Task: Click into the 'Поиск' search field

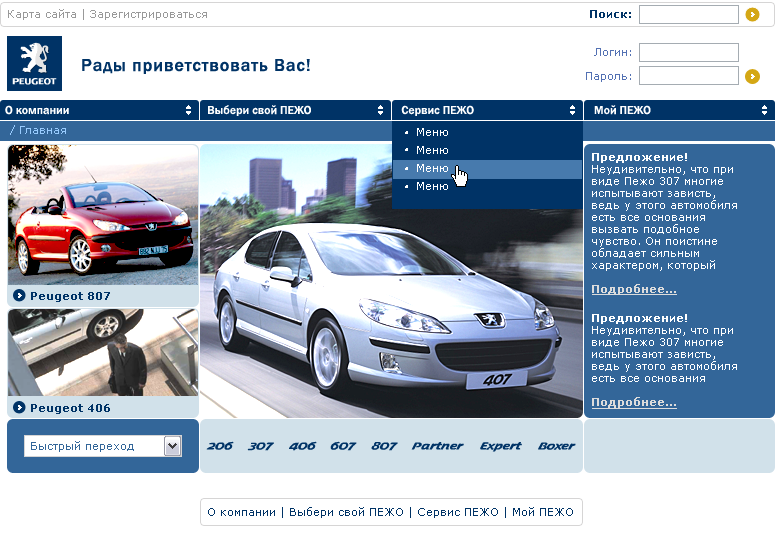Action: 688,15
